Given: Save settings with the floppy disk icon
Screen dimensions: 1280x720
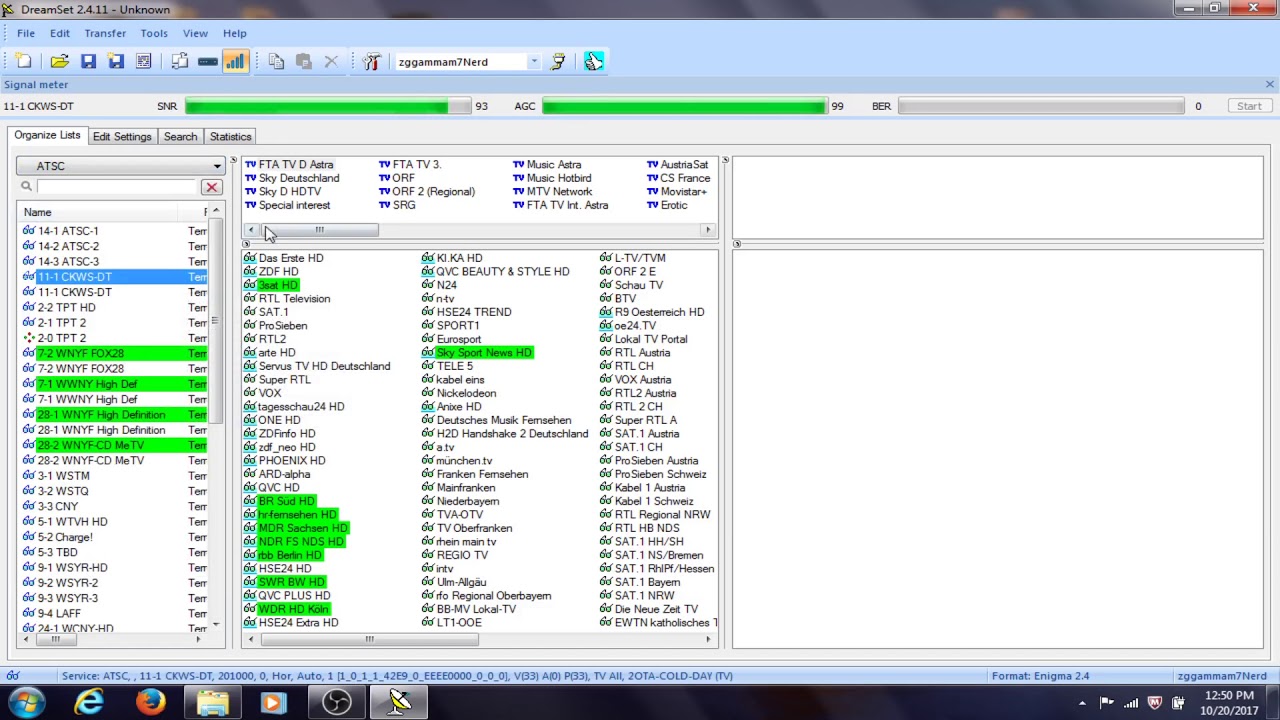Looking at the screenshot, I should pos(88,62).
